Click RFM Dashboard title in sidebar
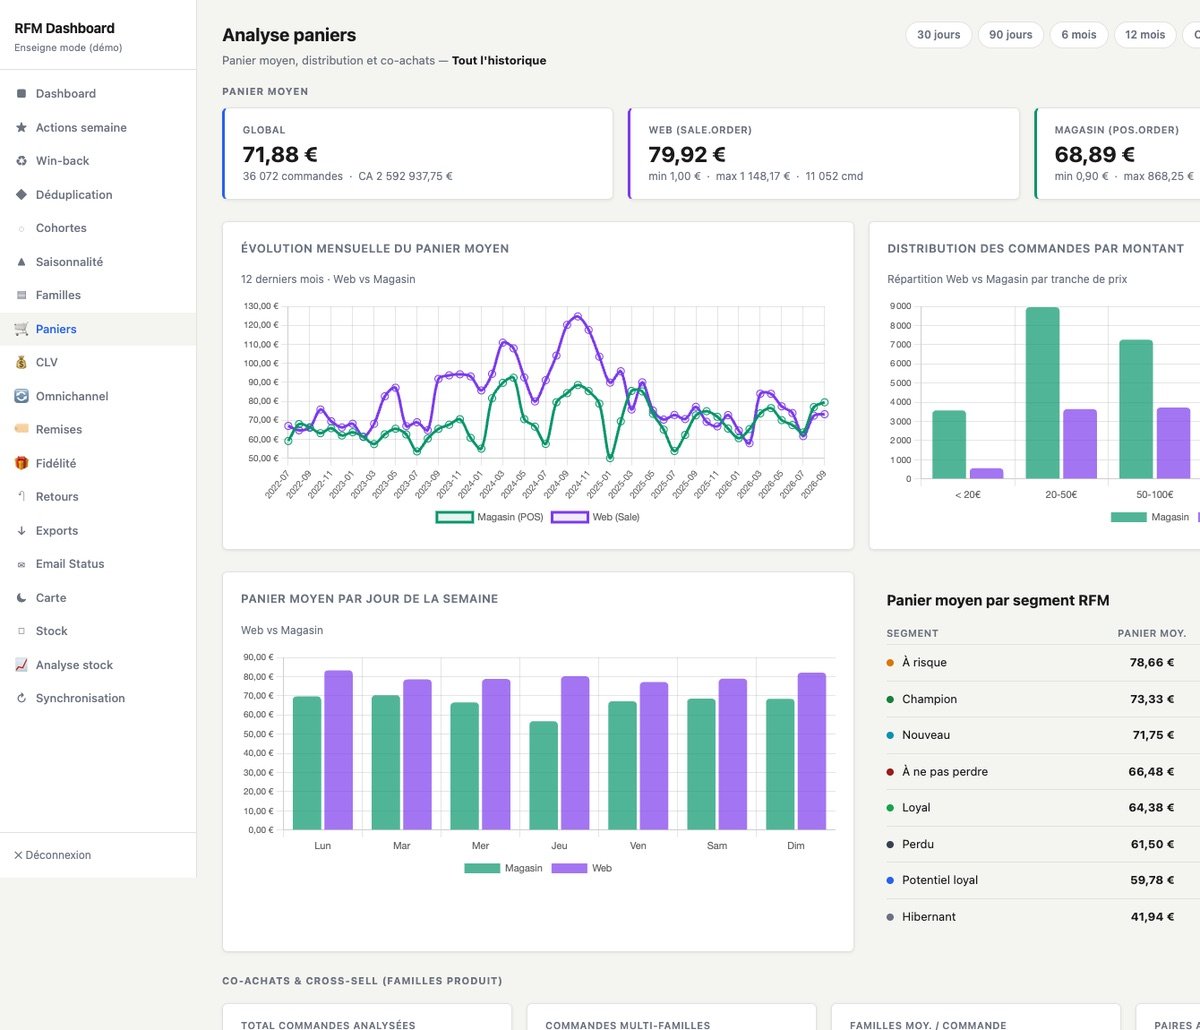This screenshot has width=1200, height=1030. click(x=64, y=28)
